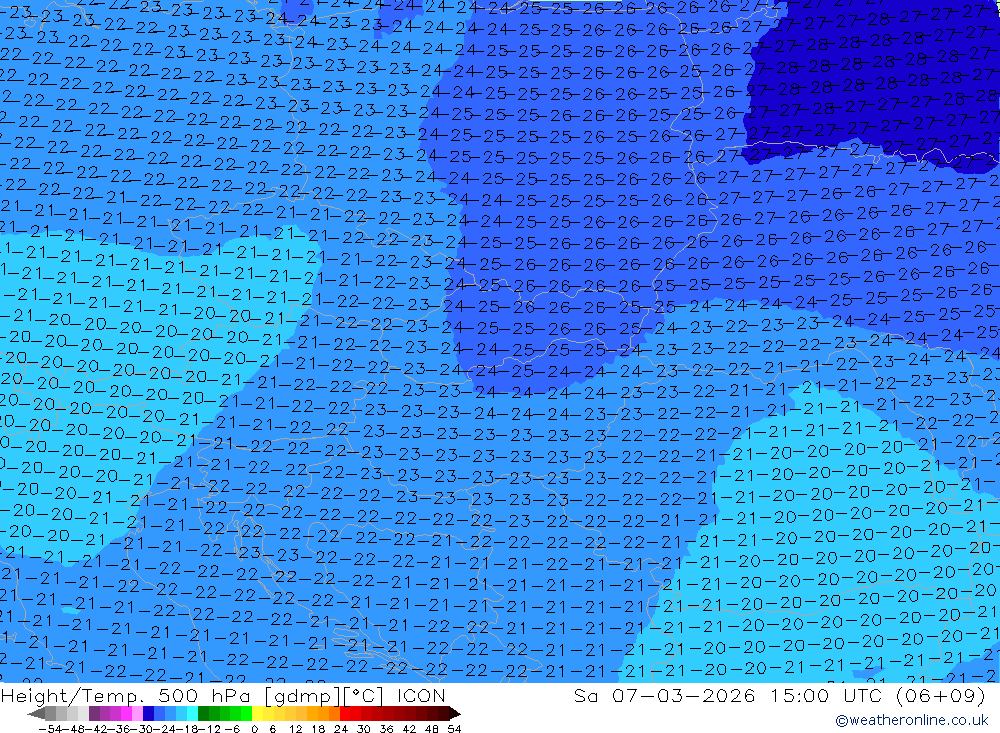This screenshot has height=733, width=1000.
Task: Open the weatheronline.co.uk copyright link
Action: point(911,720)
